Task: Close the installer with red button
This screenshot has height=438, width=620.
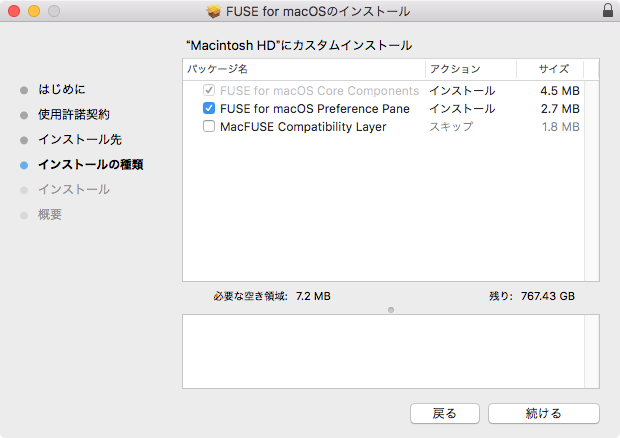Action: (x=14, y=11)
